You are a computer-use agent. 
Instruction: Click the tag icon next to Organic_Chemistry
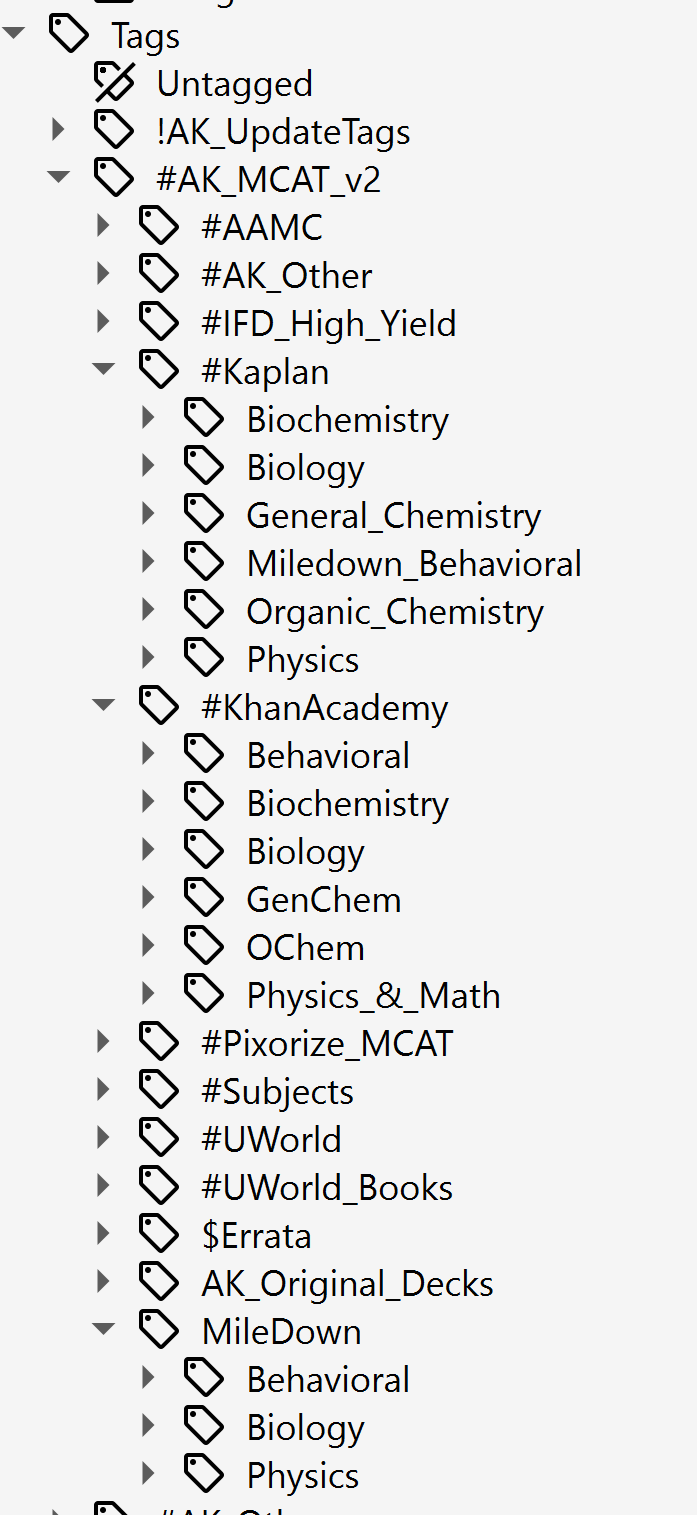tap(204, 611)
